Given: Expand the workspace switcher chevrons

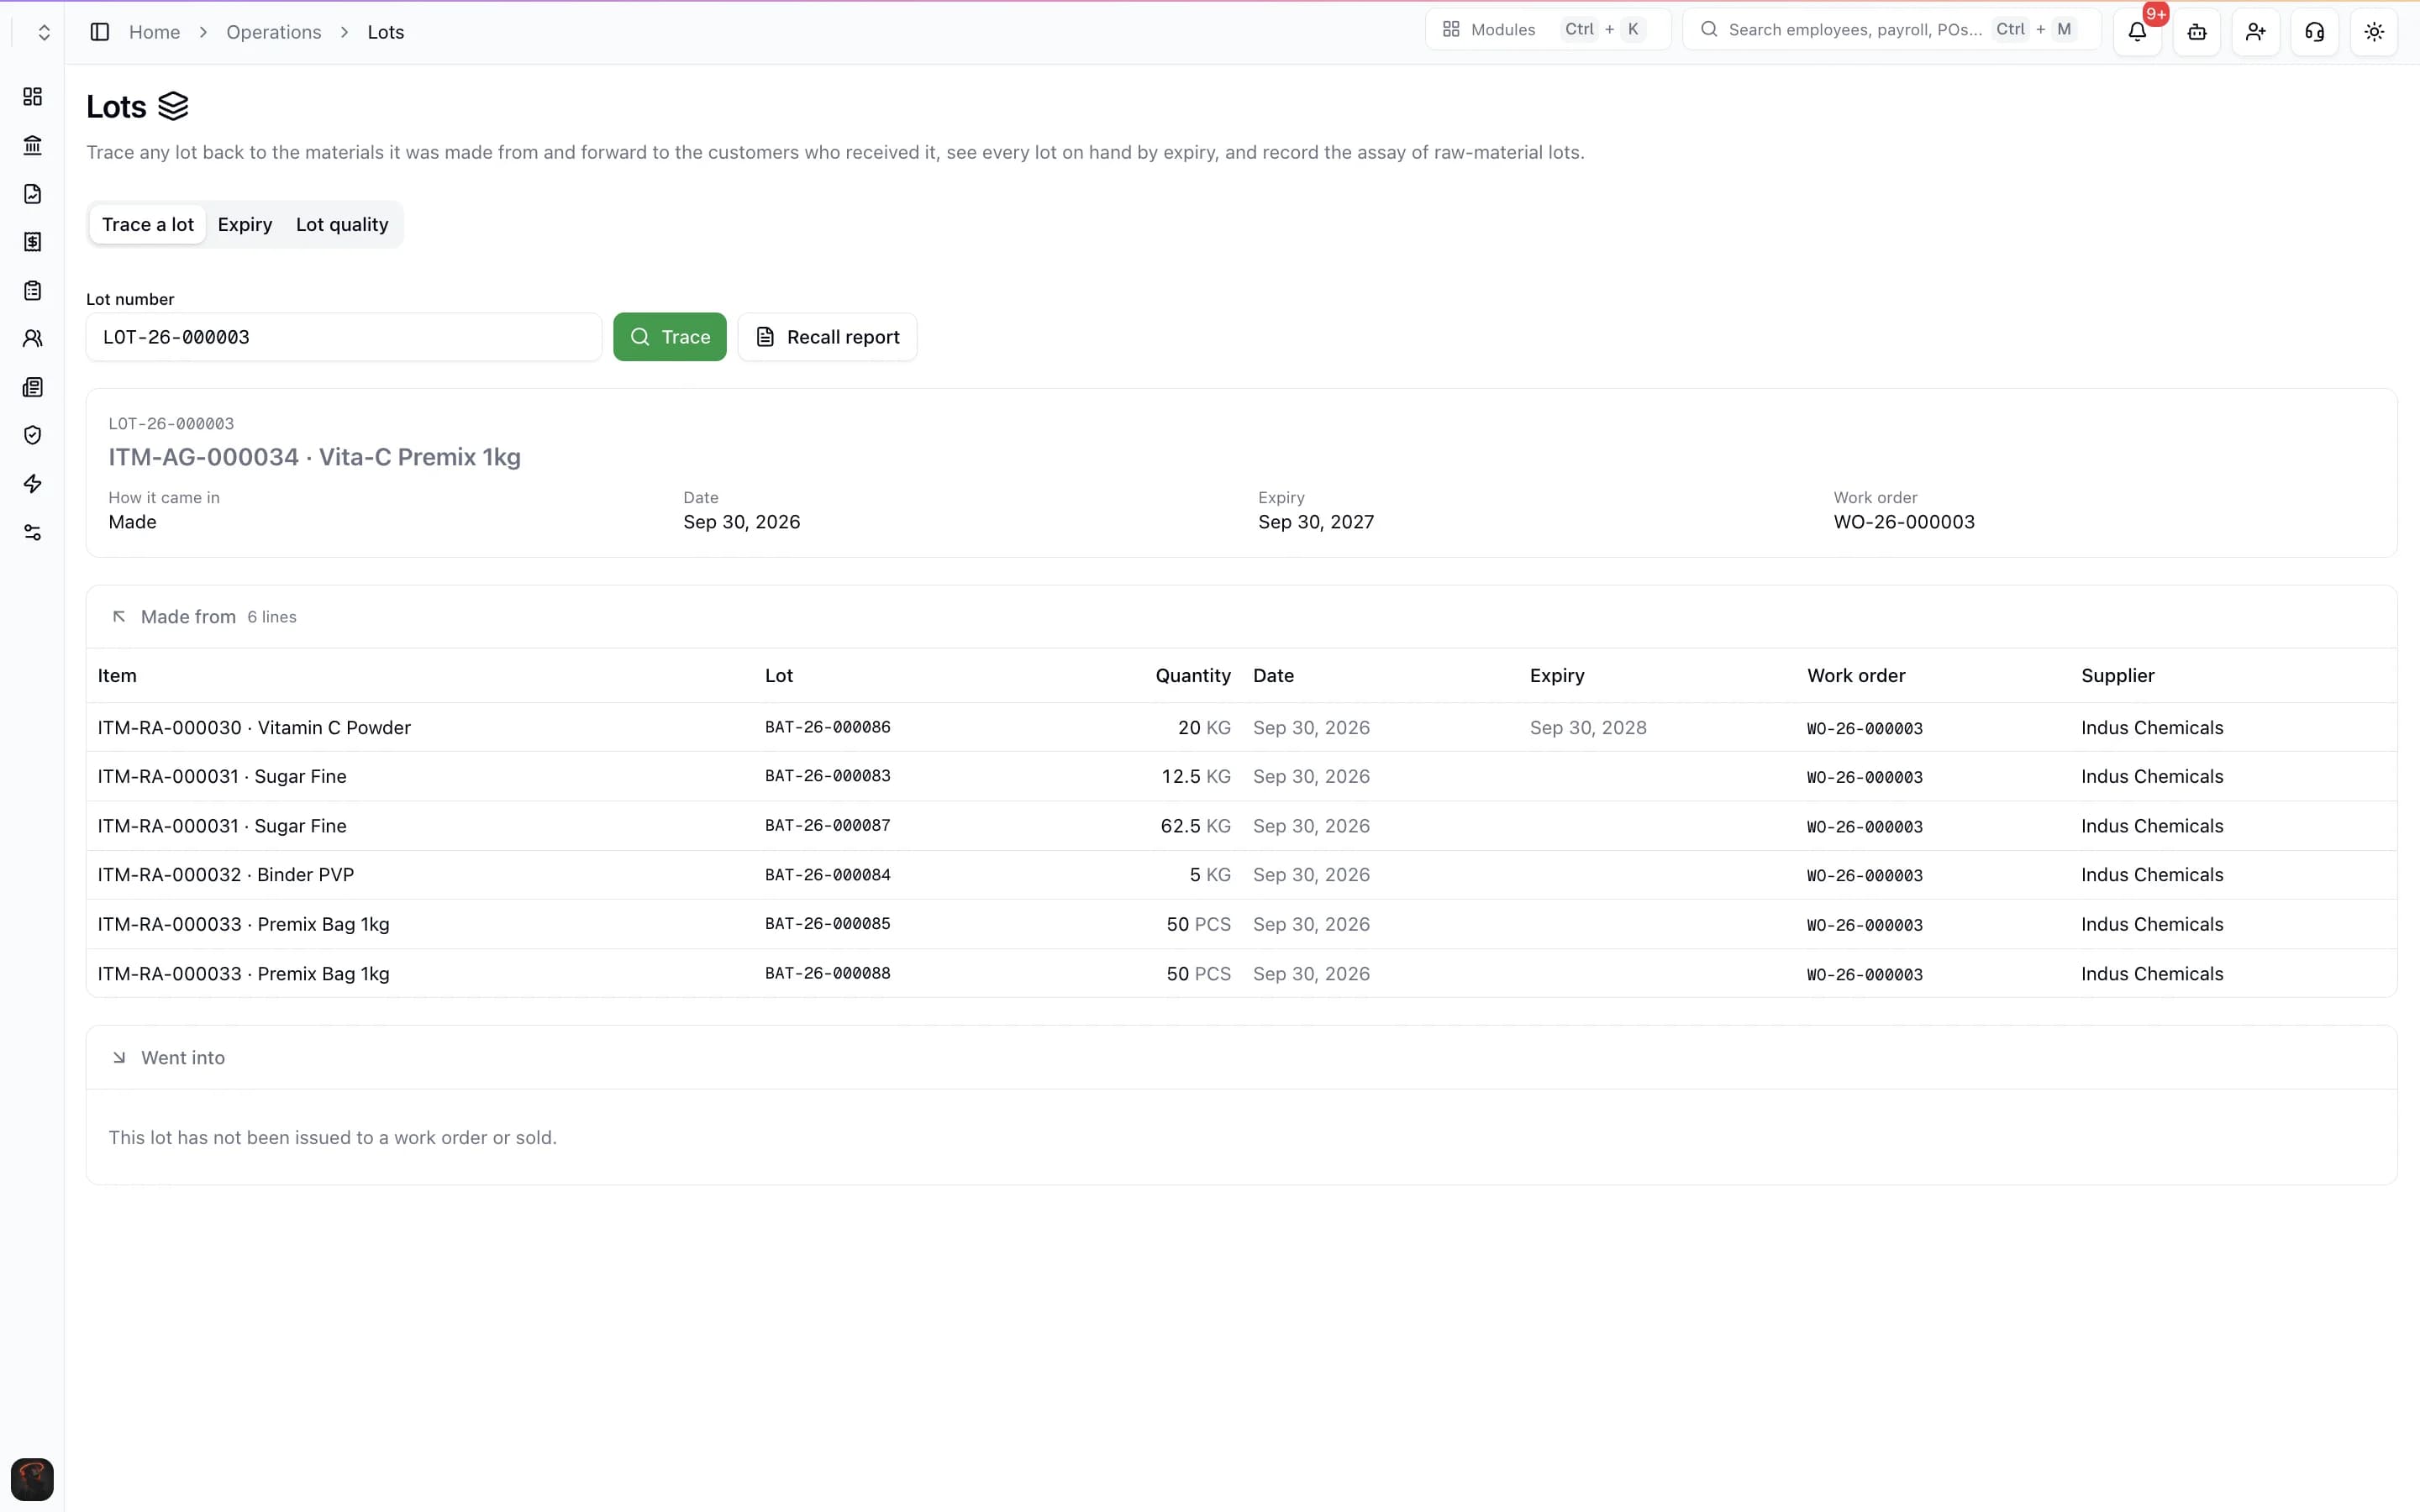Looking at the screenshot, I should click(44, 32).
